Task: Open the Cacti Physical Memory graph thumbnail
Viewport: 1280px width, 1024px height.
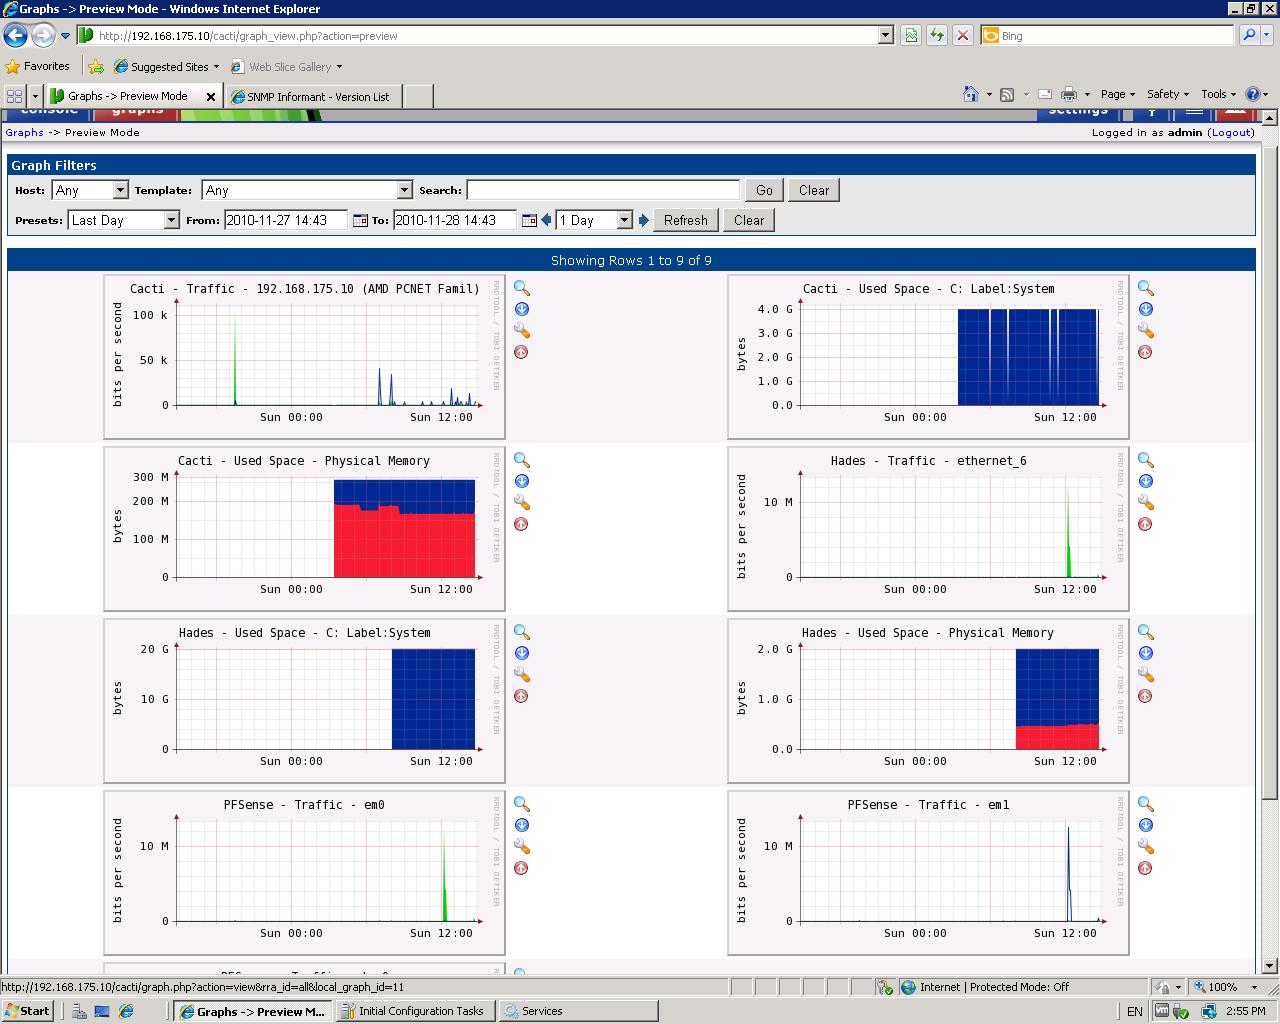Action: (304, 528)
